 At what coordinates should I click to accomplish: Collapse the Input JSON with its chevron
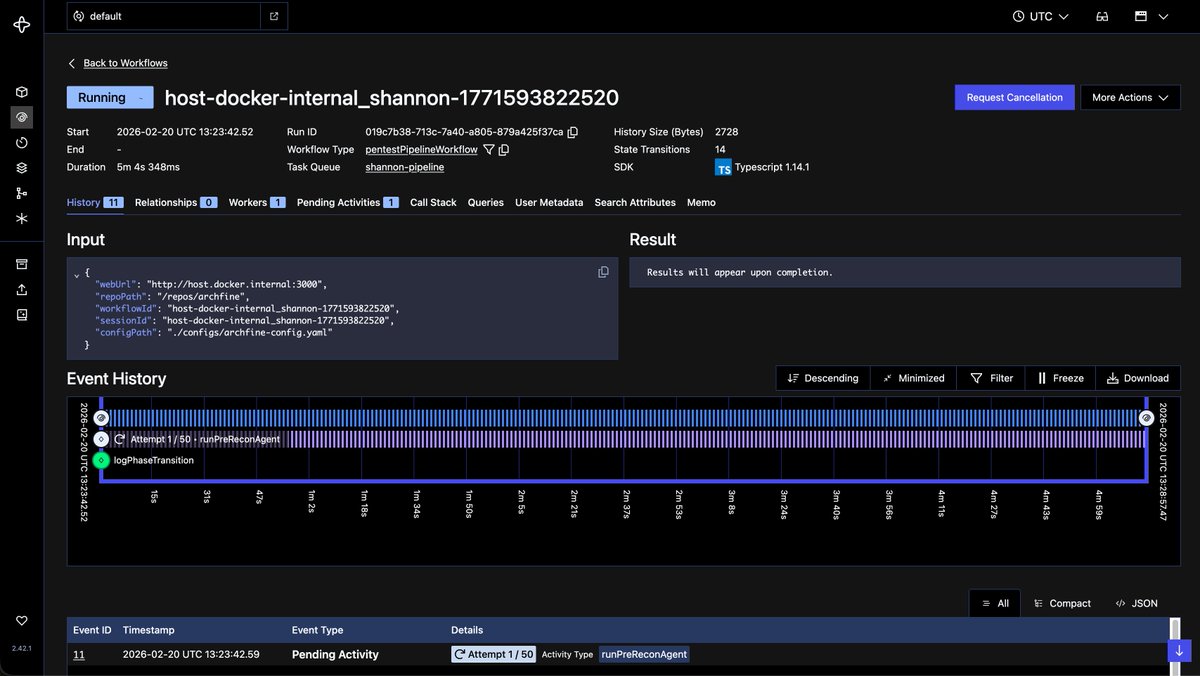77,273
